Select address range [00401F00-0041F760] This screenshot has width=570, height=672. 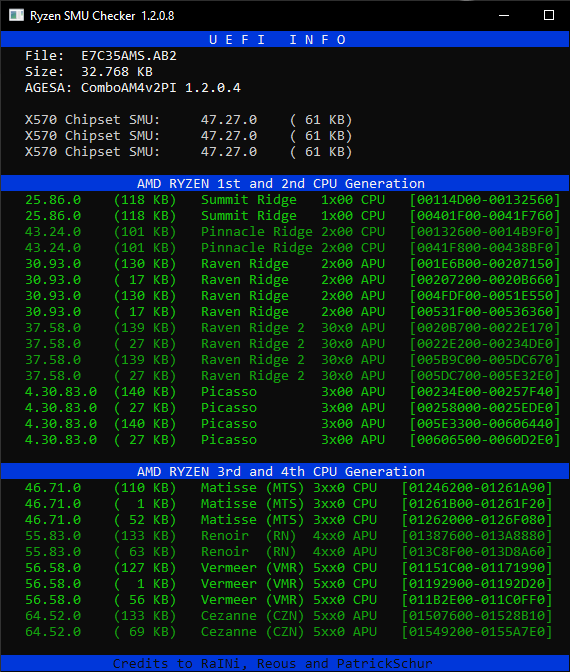click(x=485, y=216)
